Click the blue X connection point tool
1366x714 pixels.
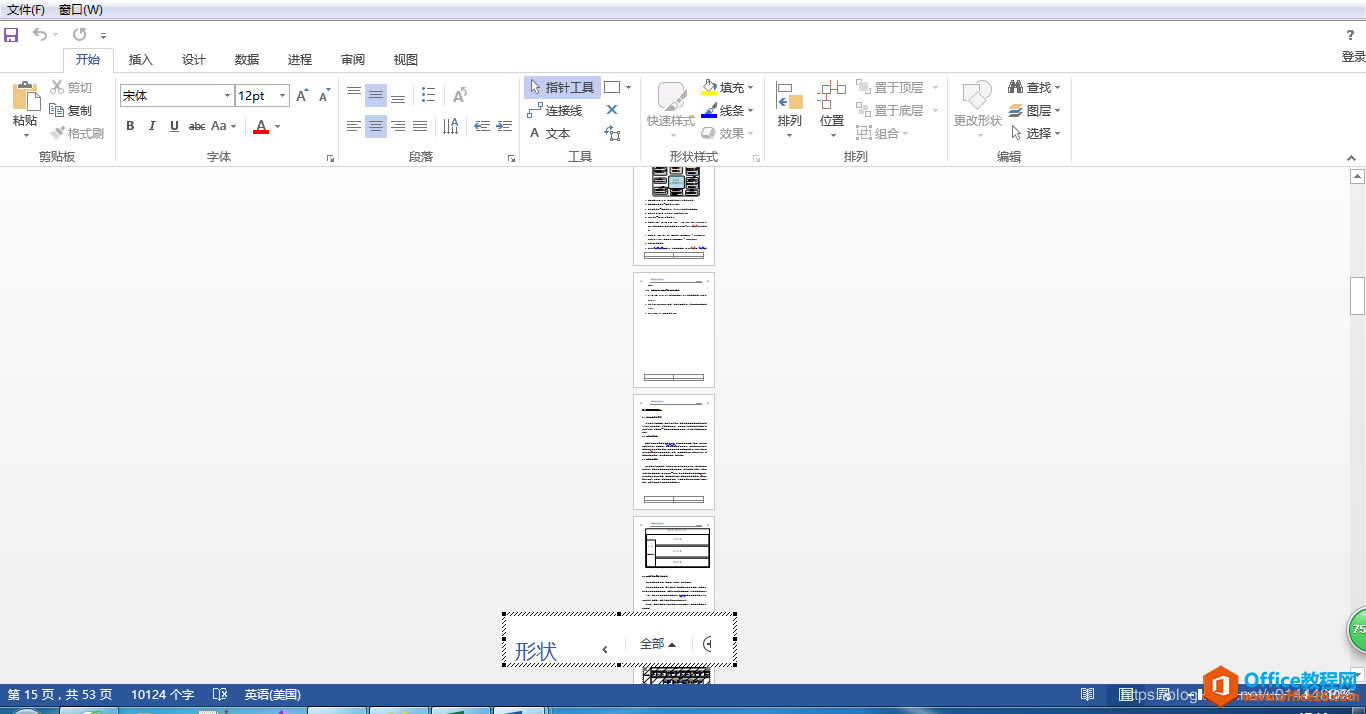[x=612, y=110]
